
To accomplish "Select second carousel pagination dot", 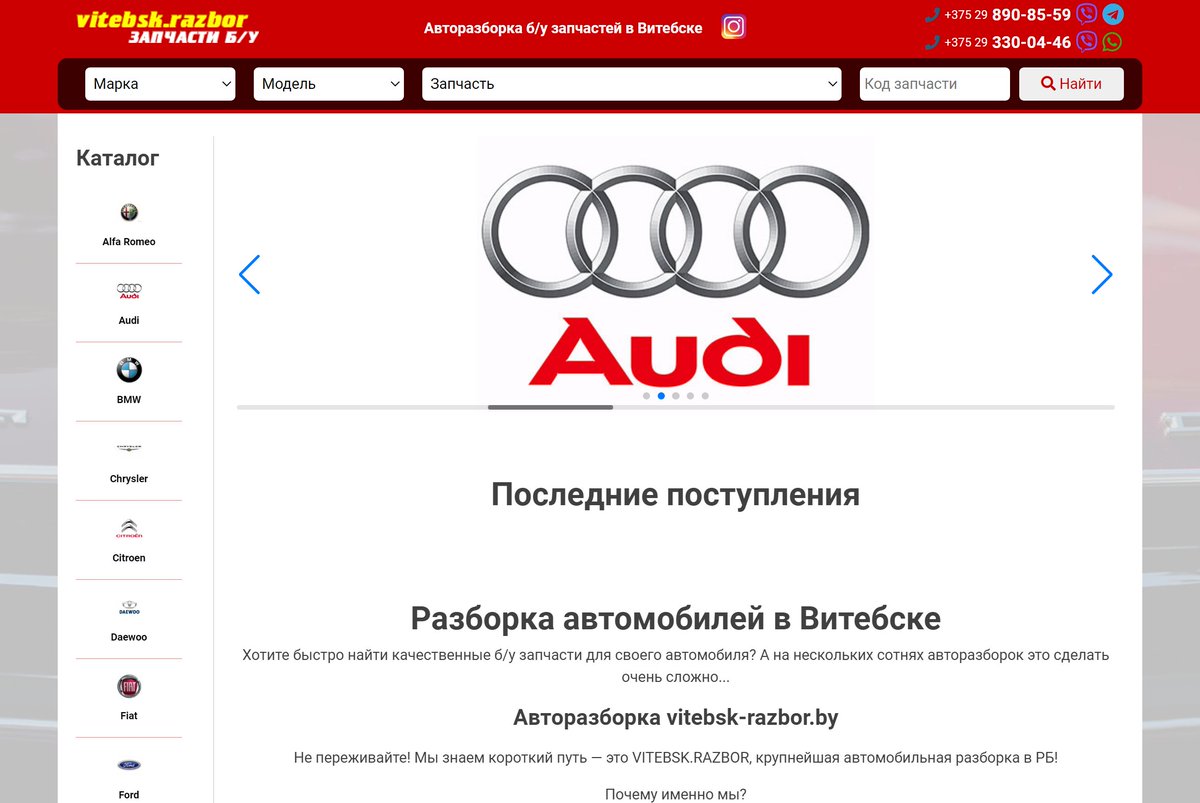I will click(x=661, y=396).
